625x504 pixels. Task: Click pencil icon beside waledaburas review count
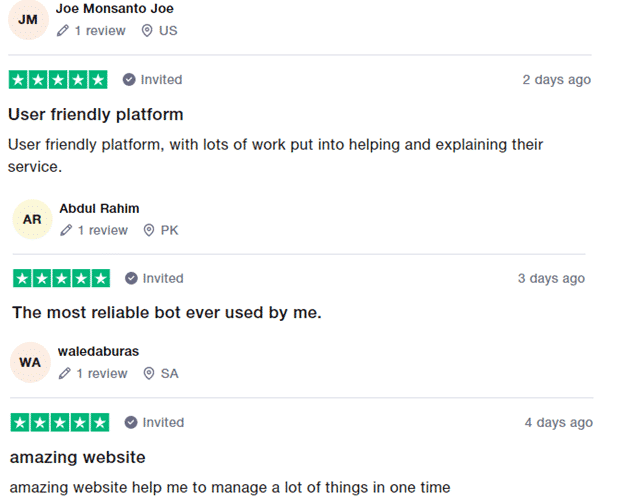65,374
